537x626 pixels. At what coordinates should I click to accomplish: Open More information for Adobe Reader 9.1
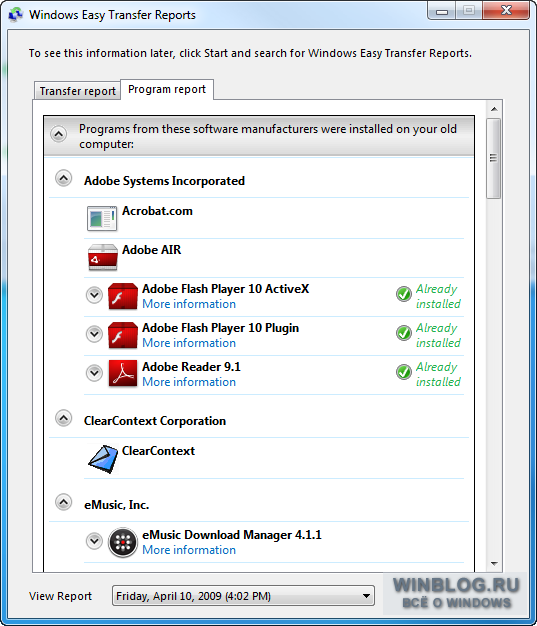(189, 382)
